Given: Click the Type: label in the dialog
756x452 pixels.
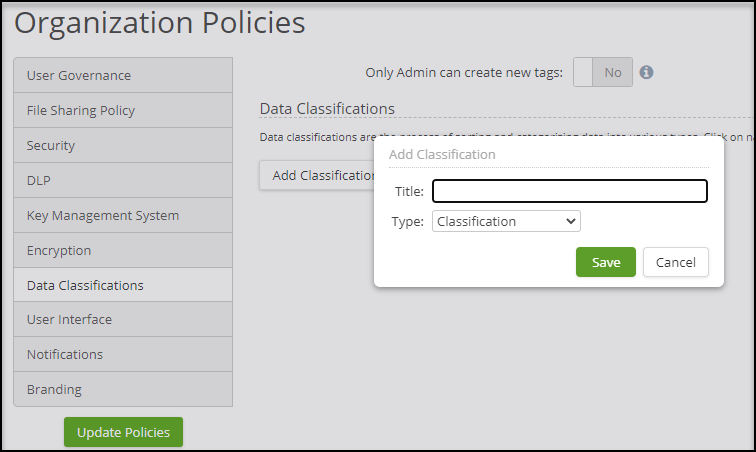Looking at the screenshot, I should pyautogui.click(x=408, y=221).
